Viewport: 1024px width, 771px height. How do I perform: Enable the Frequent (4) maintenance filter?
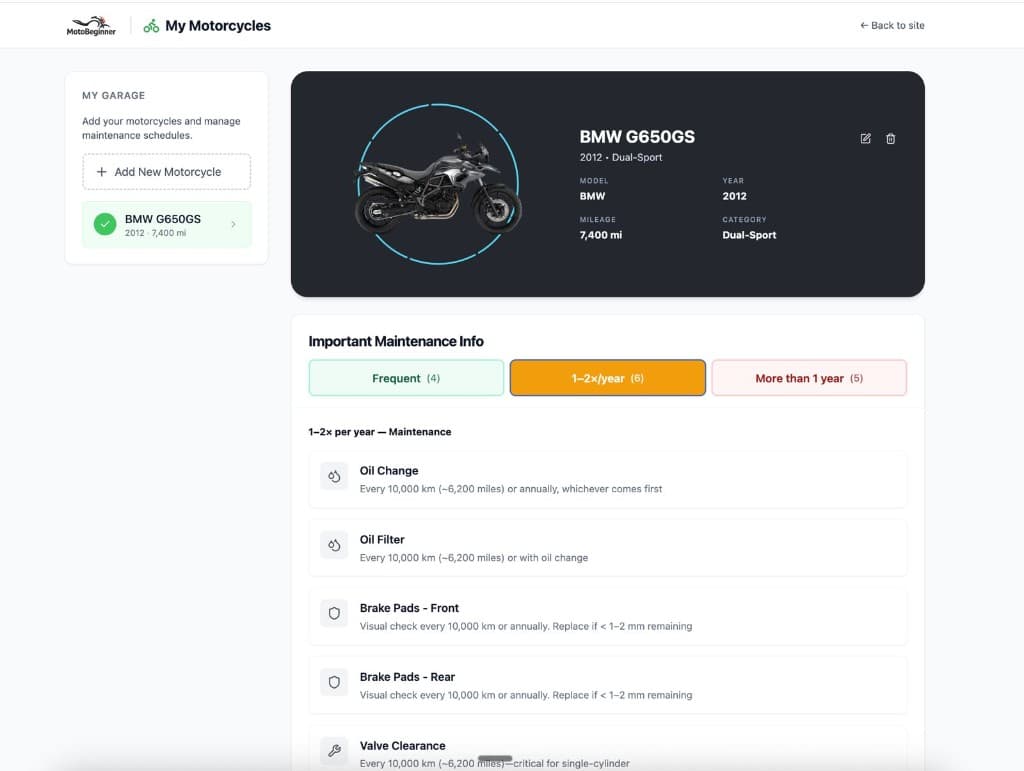406,377
